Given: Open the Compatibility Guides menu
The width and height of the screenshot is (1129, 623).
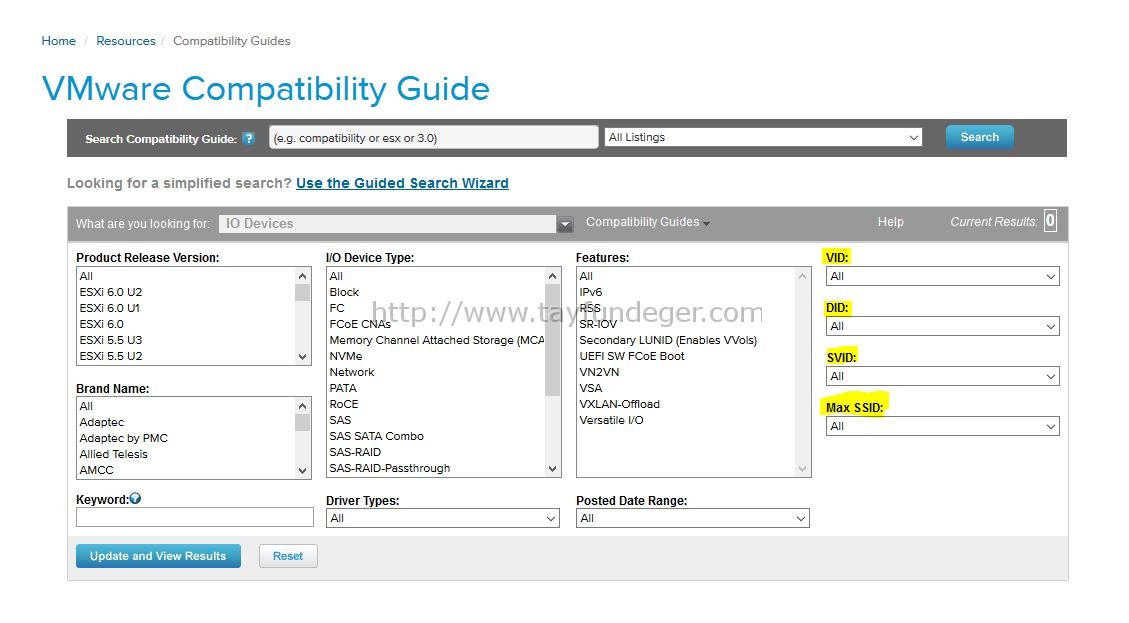Looking at the screenshot, I should (x=647, y=222).
